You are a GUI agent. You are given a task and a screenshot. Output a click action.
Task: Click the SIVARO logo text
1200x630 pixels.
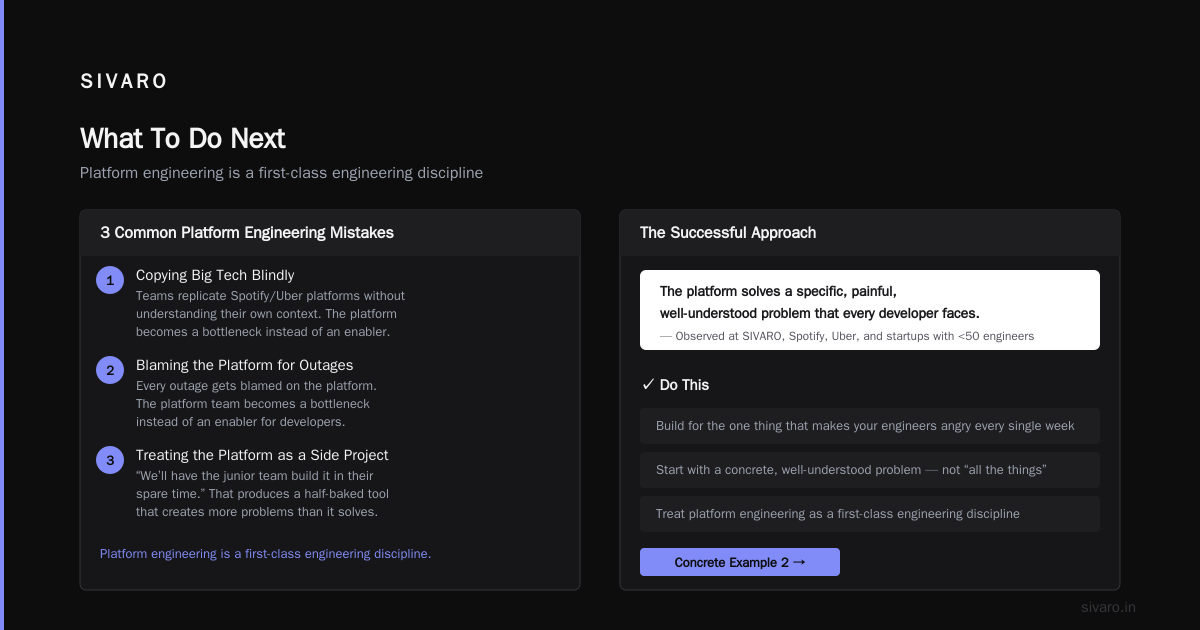point(124,81)
